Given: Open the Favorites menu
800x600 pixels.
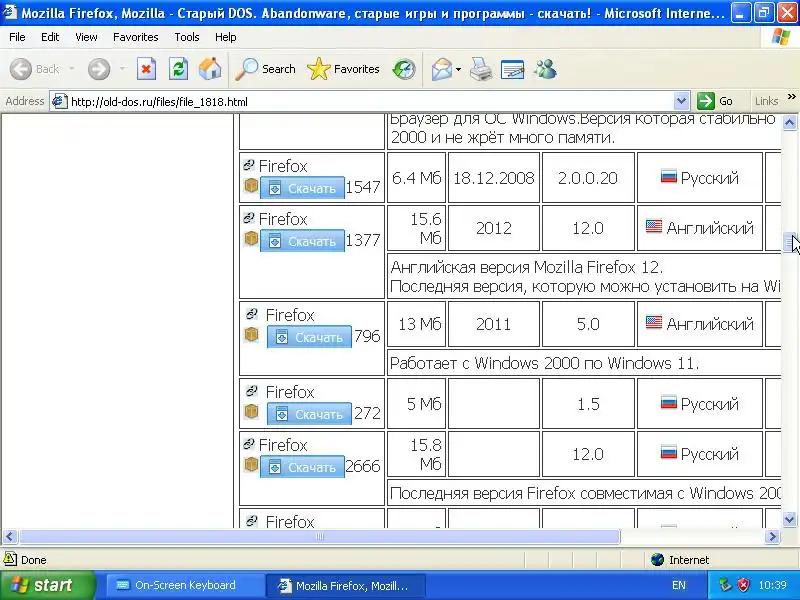Looking at the screenshot, I should coord(136,37).
